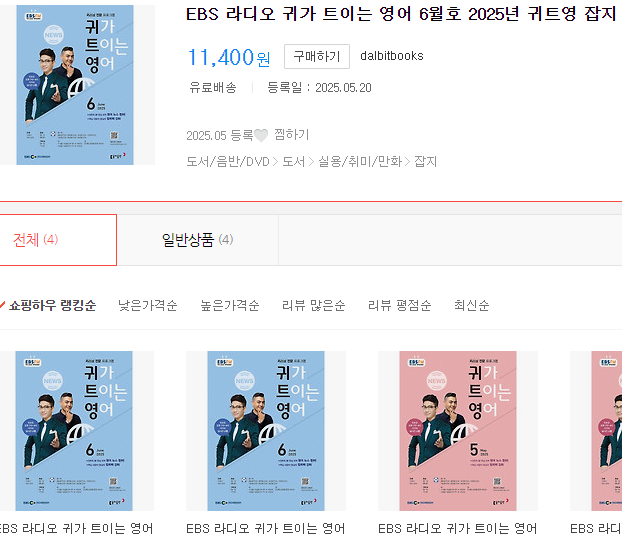The width and height of the screenshot is (622, 536).
Task: Sort results by 최신순
Action: click(471, 305)
